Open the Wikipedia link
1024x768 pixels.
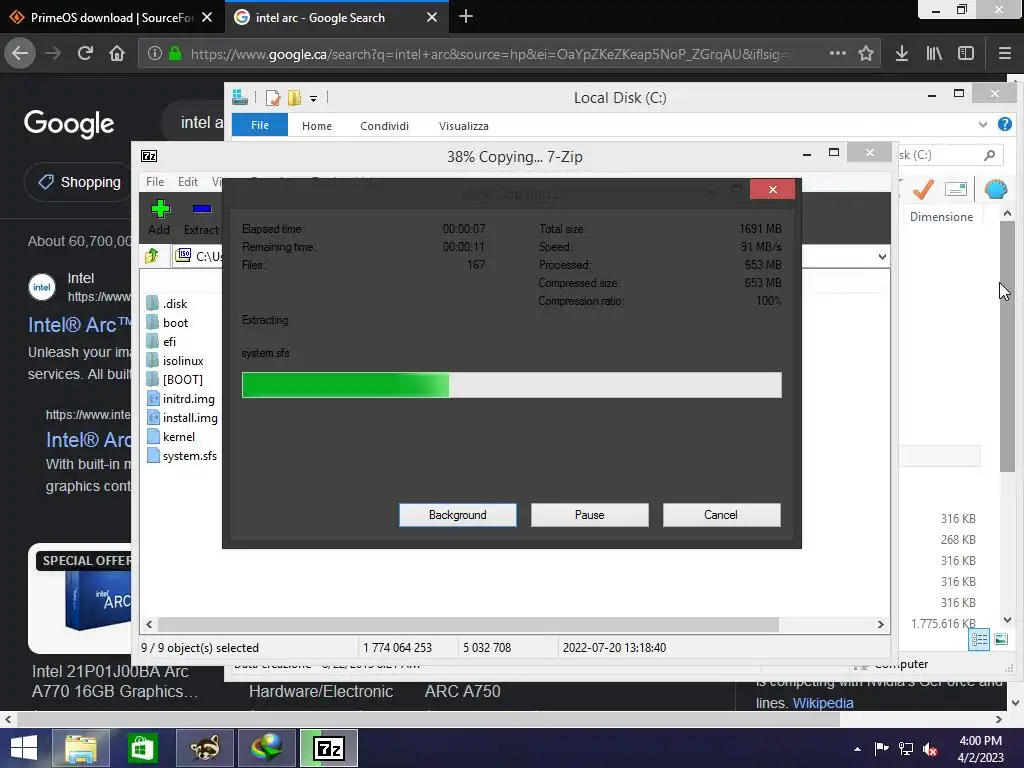pos(823,703)
